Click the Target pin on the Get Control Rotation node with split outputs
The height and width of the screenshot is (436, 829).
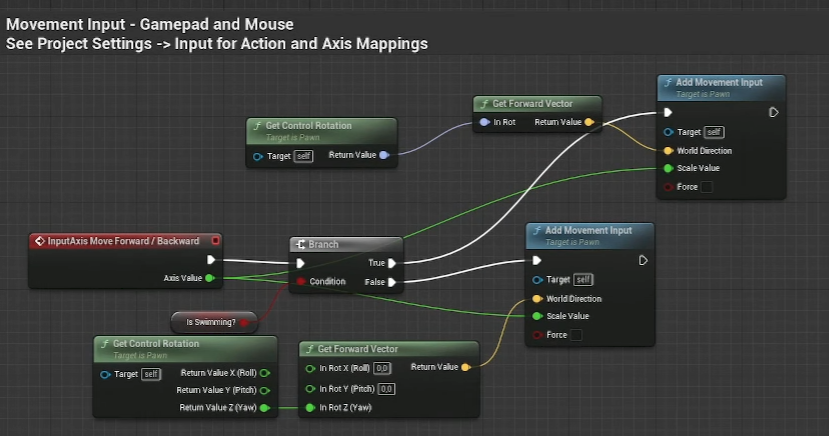point(105,375)
